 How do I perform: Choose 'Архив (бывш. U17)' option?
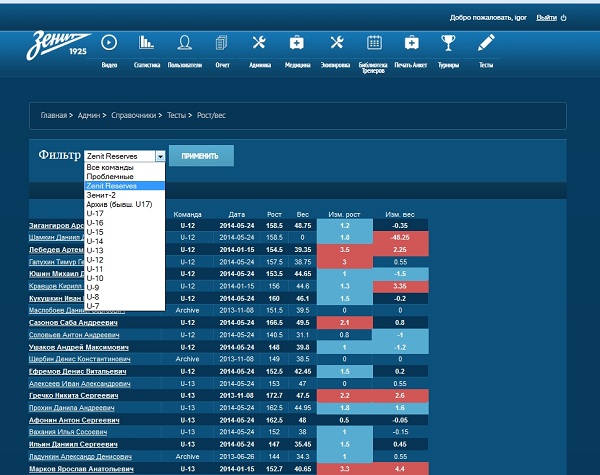coord(125,204)
